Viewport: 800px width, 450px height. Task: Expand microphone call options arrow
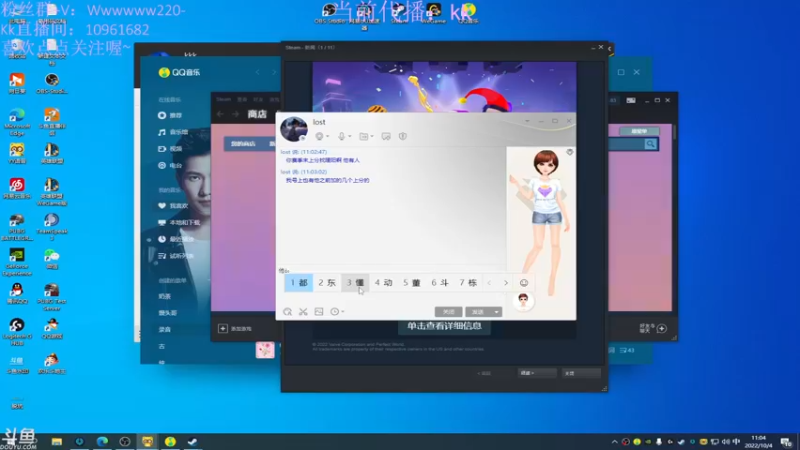349,136
